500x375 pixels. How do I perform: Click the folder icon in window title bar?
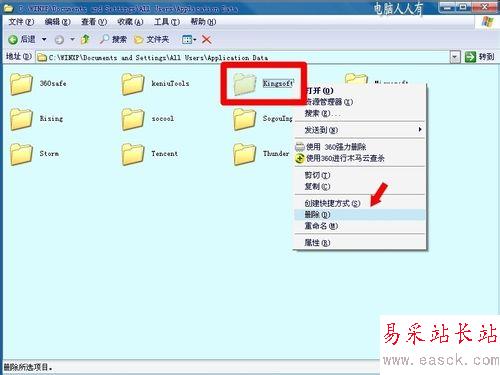tap(8, 8)
